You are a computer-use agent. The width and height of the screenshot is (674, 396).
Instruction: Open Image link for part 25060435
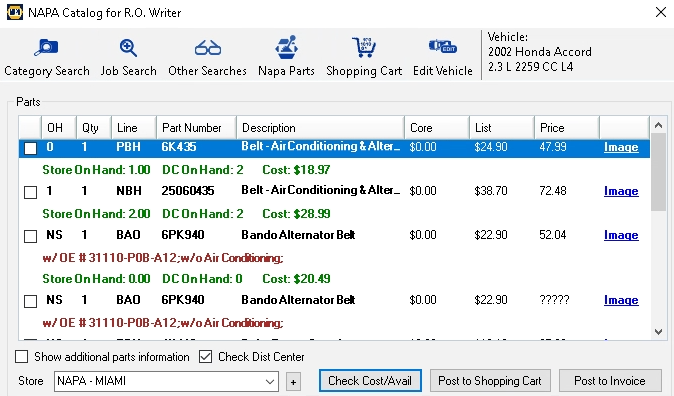[621, 191]
